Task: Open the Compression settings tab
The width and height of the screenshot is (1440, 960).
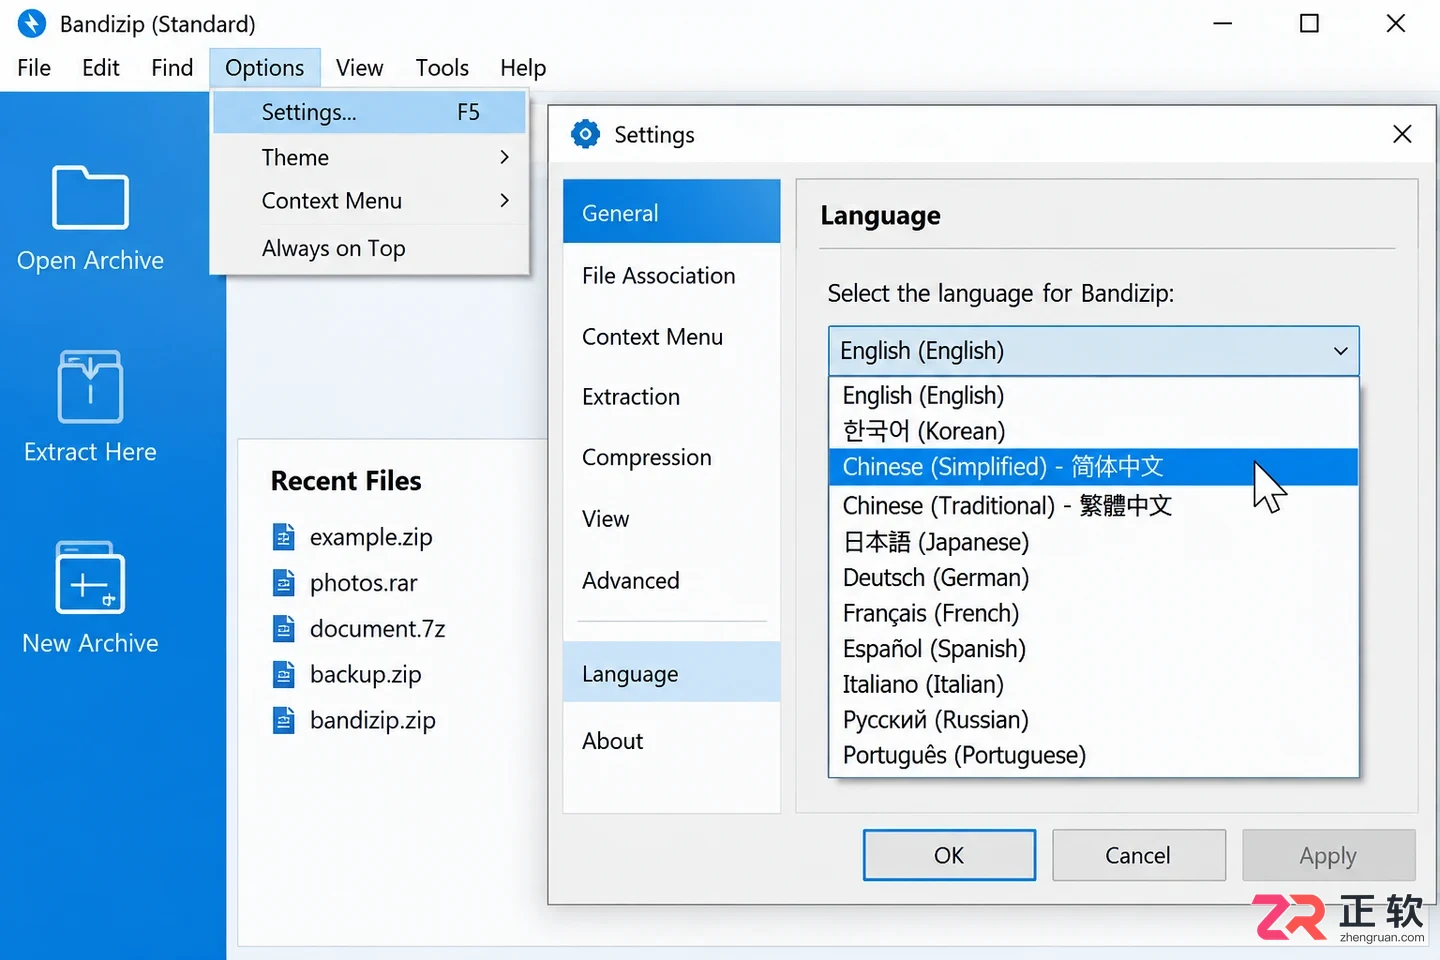Action: [x=671, y=458]
